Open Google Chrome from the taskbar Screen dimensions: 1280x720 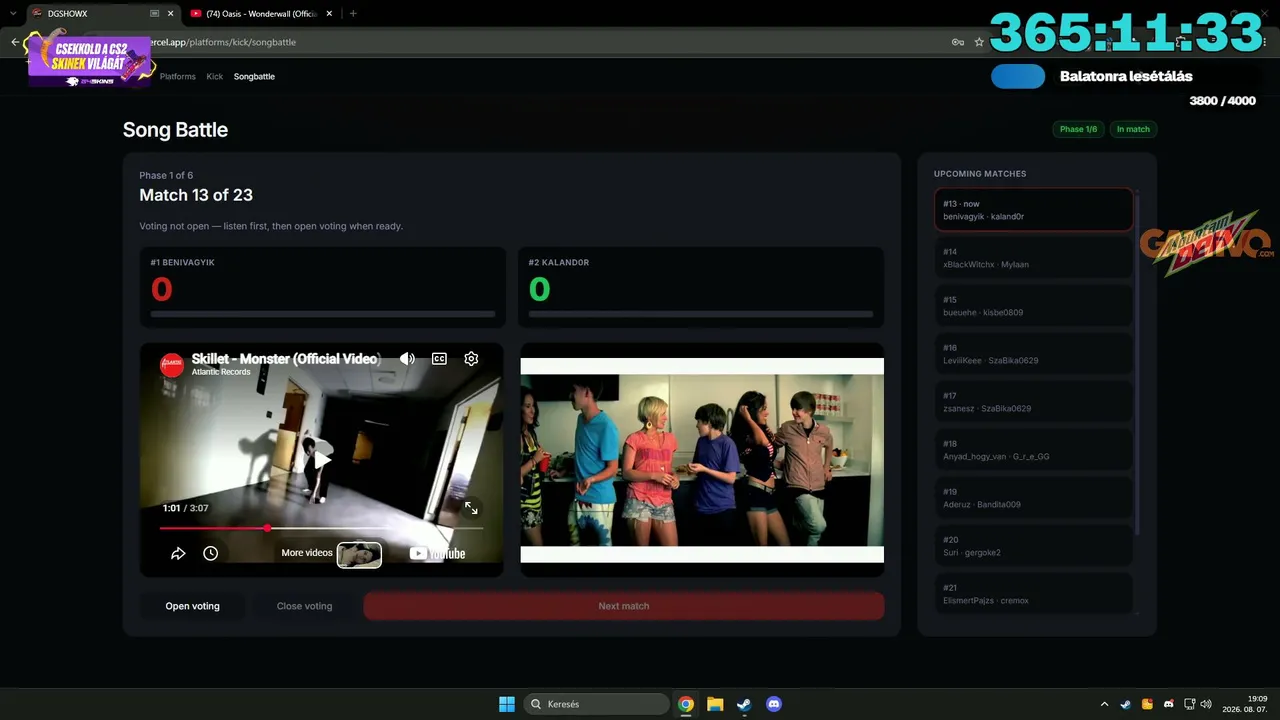click(x=686, y=704)
